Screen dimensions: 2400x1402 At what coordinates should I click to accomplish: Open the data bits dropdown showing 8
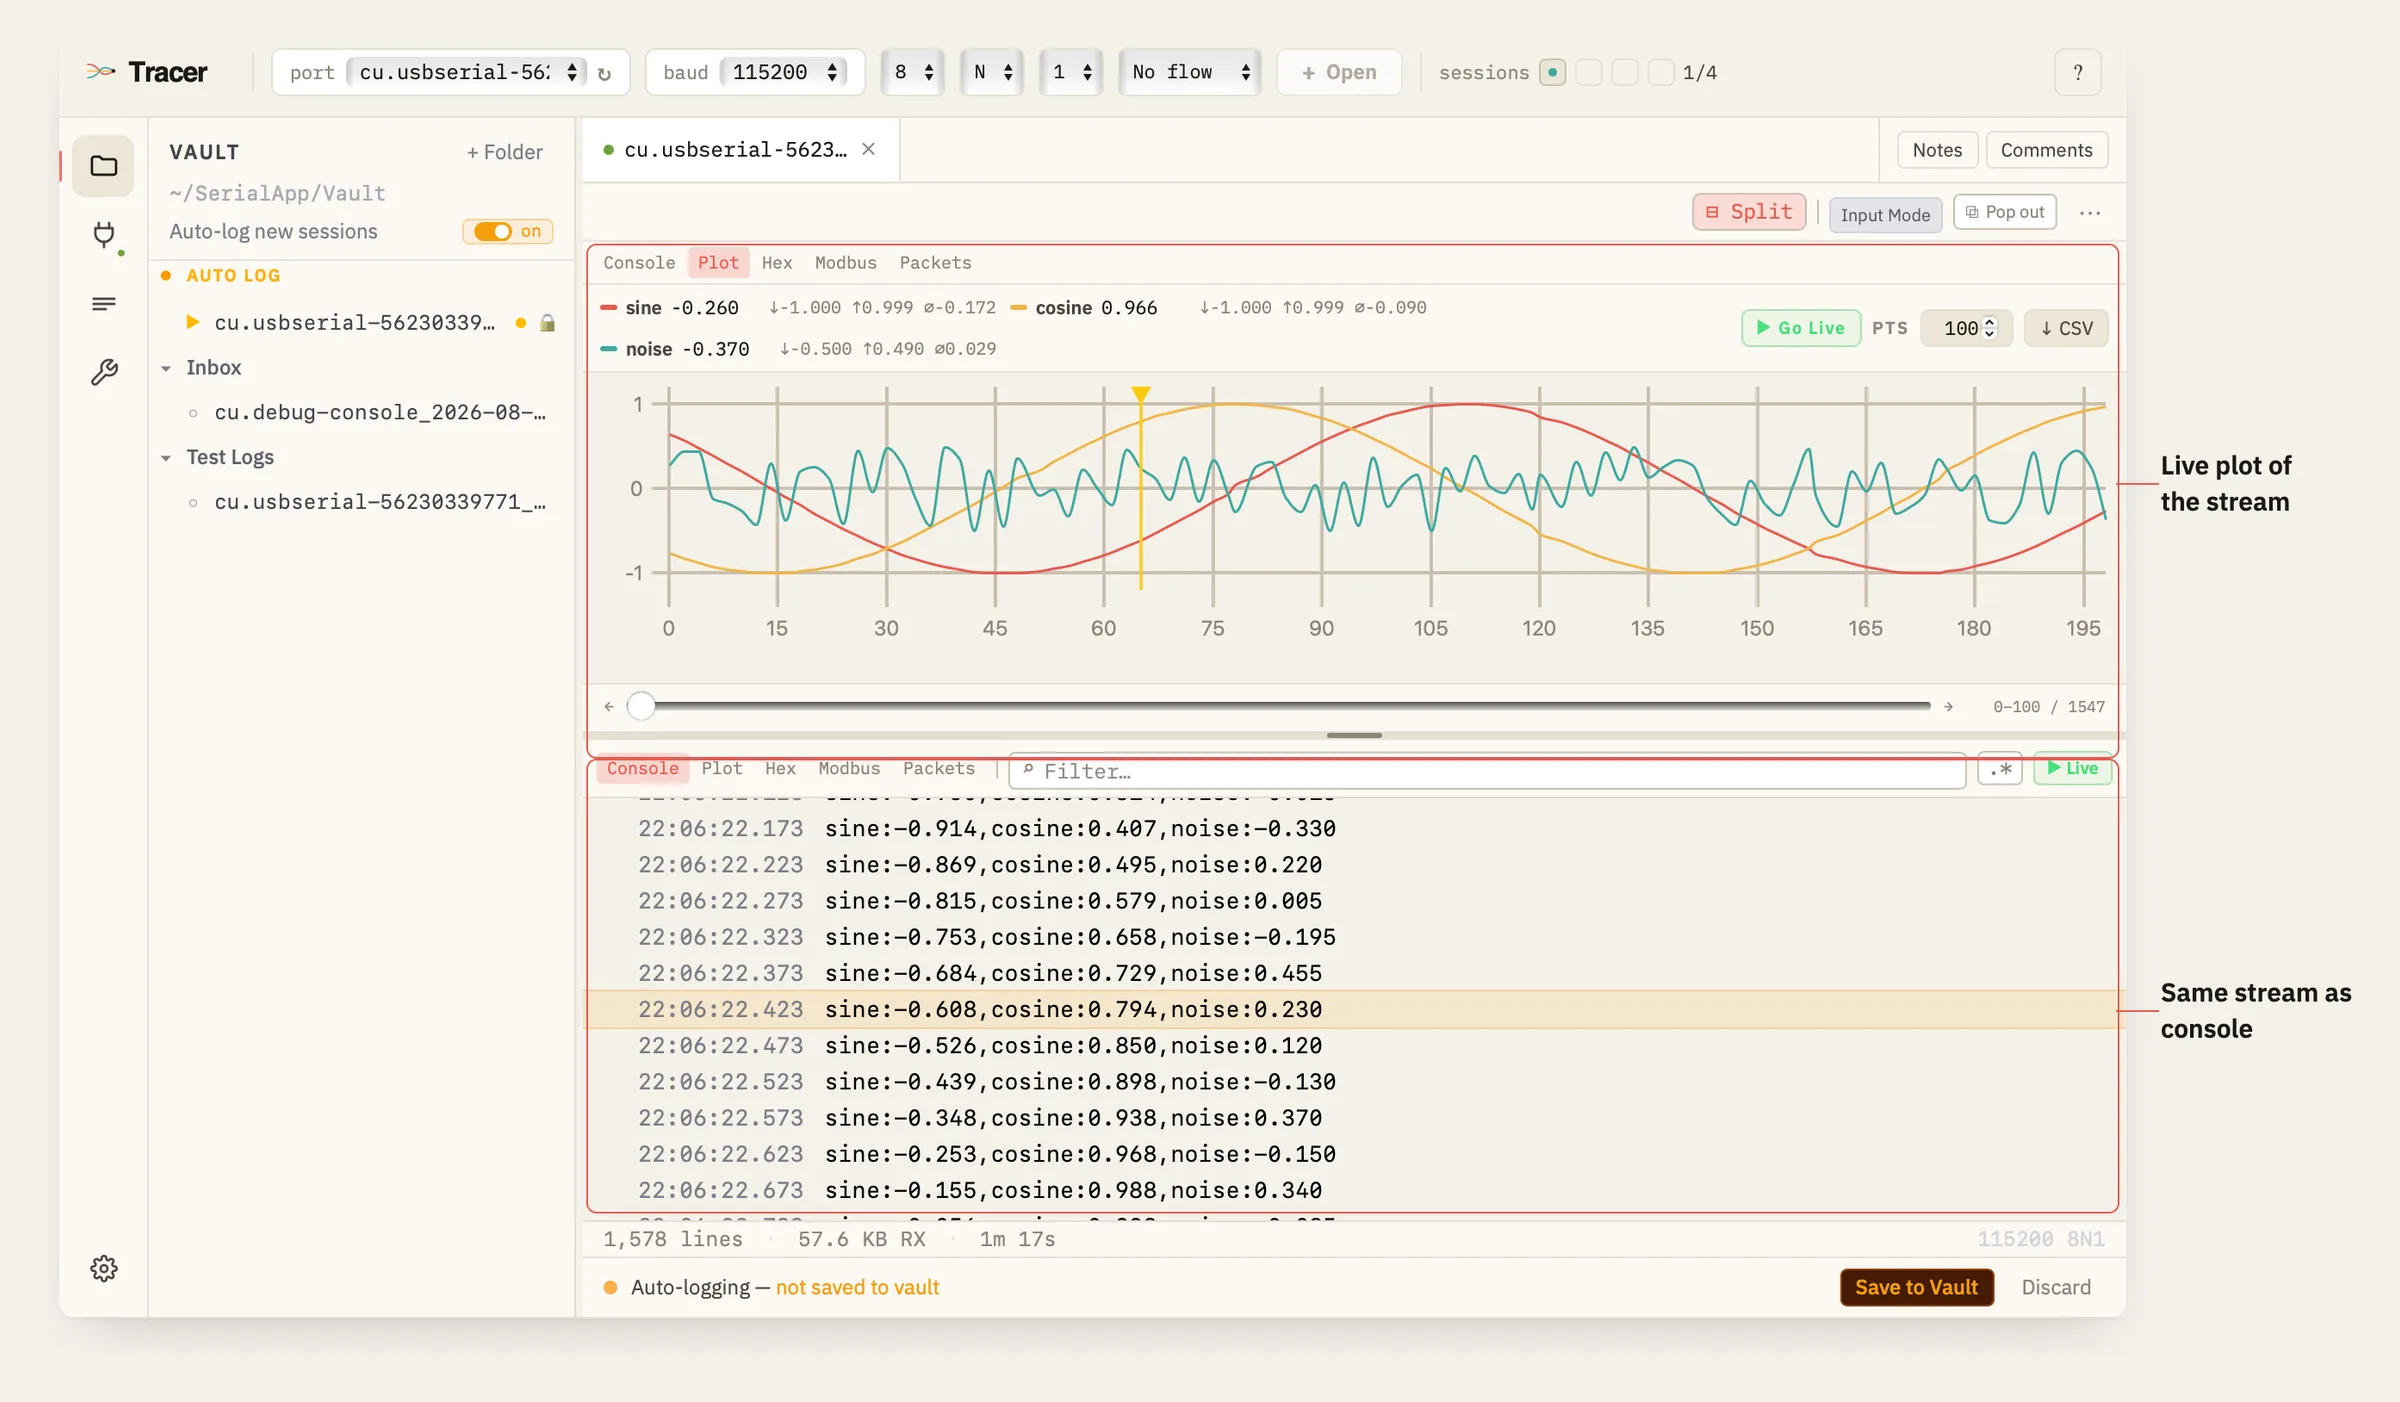(912, 72)
